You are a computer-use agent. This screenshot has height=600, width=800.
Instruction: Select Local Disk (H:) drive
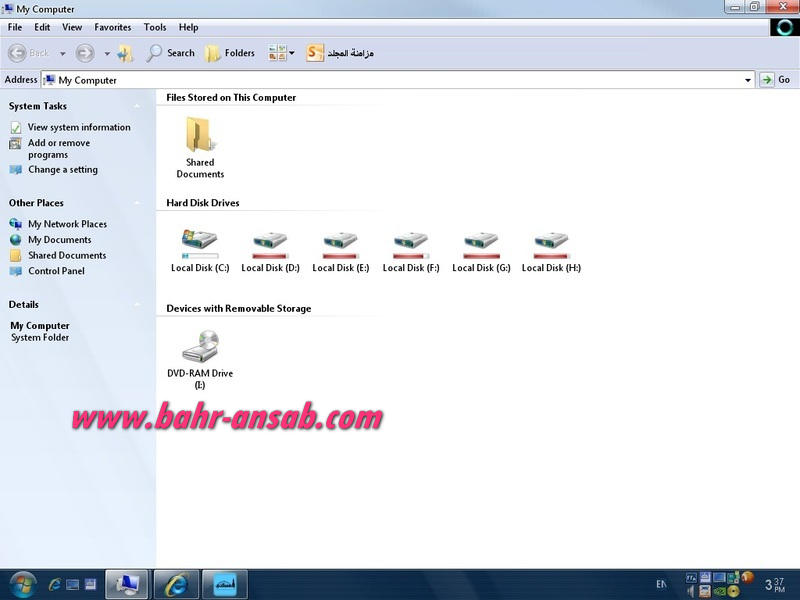551,251
